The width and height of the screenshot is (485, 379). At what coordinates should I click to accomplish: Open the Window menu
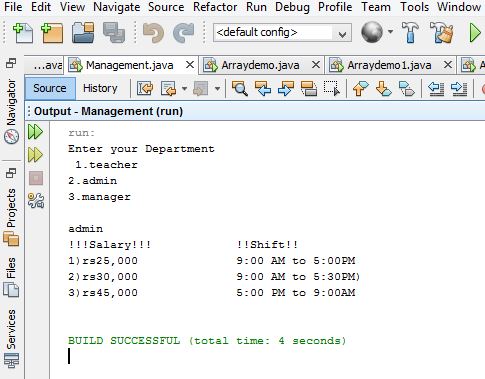[x=459, y=7]
